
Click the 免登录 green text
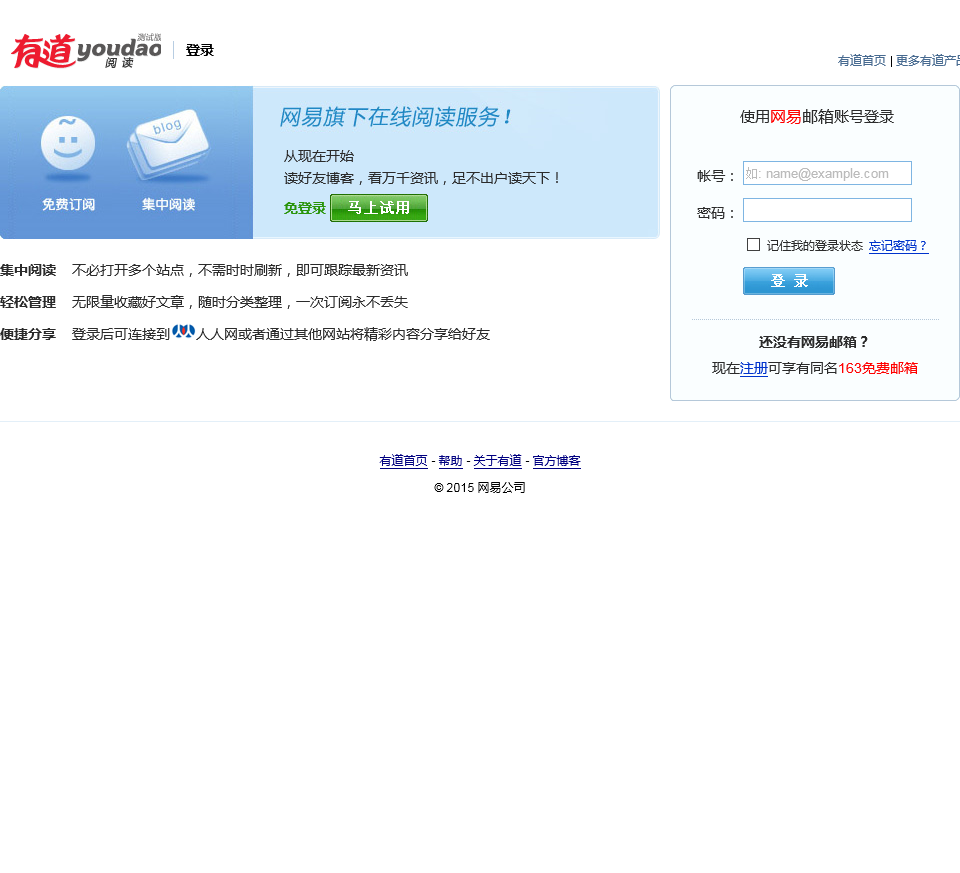(304, 208)
